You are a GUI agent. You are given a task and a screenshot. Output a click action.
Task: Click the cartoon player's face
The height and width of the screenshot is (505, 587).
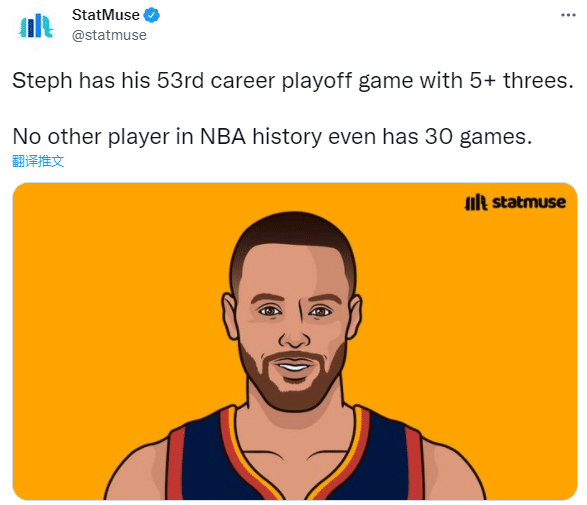[294, 318]
